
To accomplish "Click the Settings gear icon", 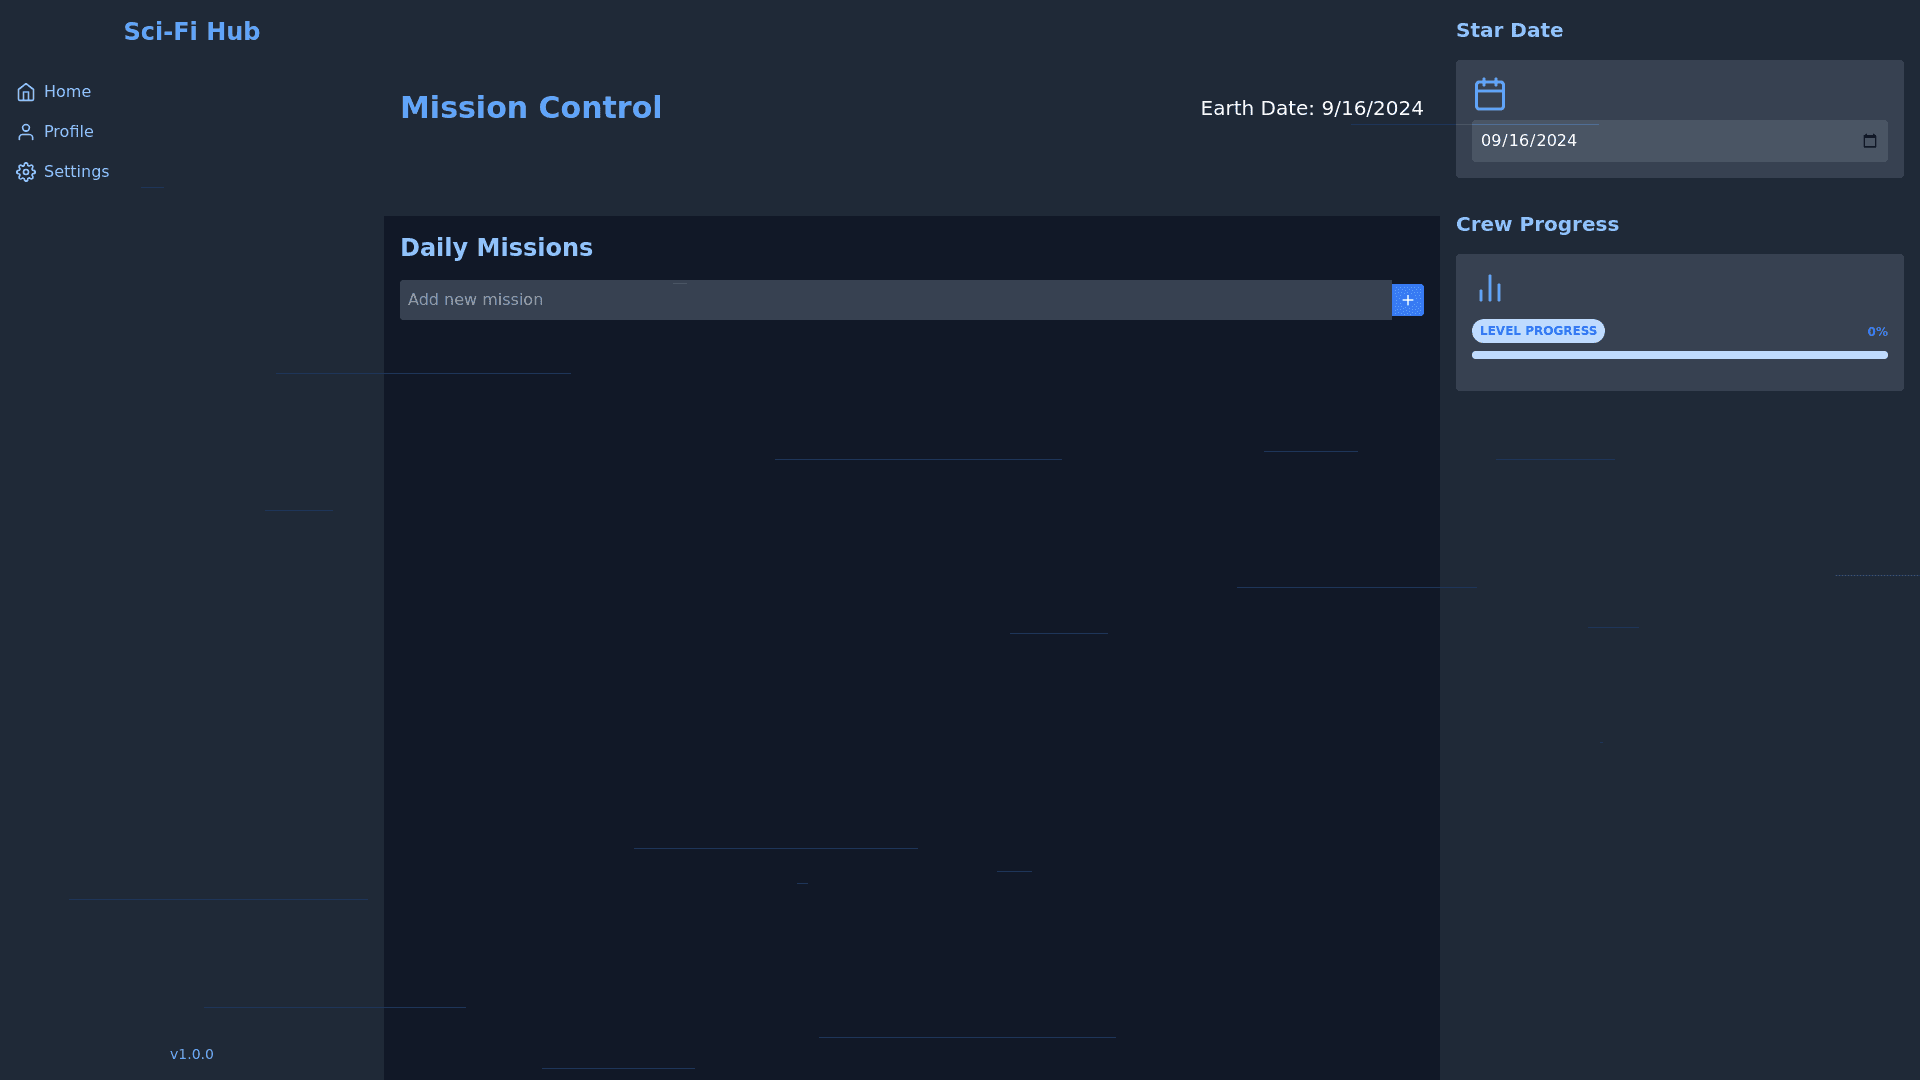I will pyautogui.click(x=26, y=172).
